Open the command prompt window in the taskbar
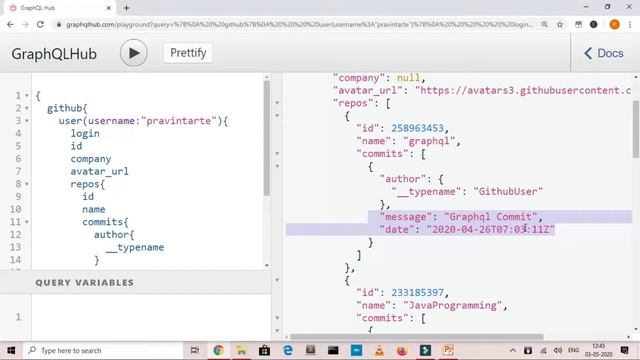The height and width of the screenshot is (360, 640). point(333,350)
